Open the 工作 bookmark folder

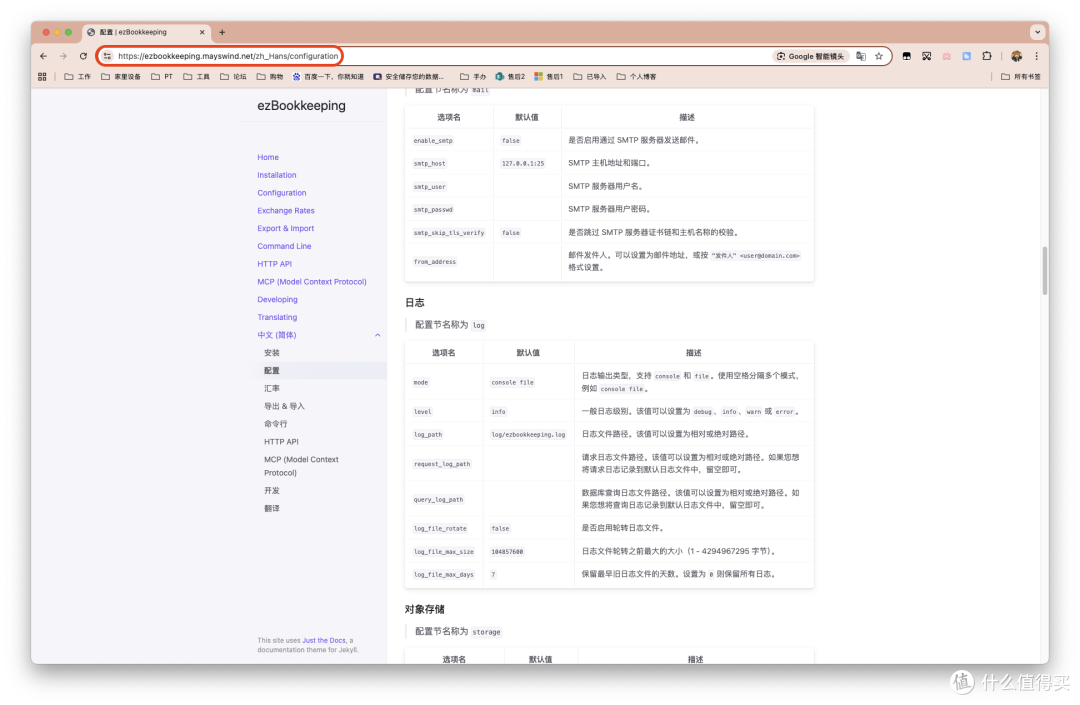point(77,77)
